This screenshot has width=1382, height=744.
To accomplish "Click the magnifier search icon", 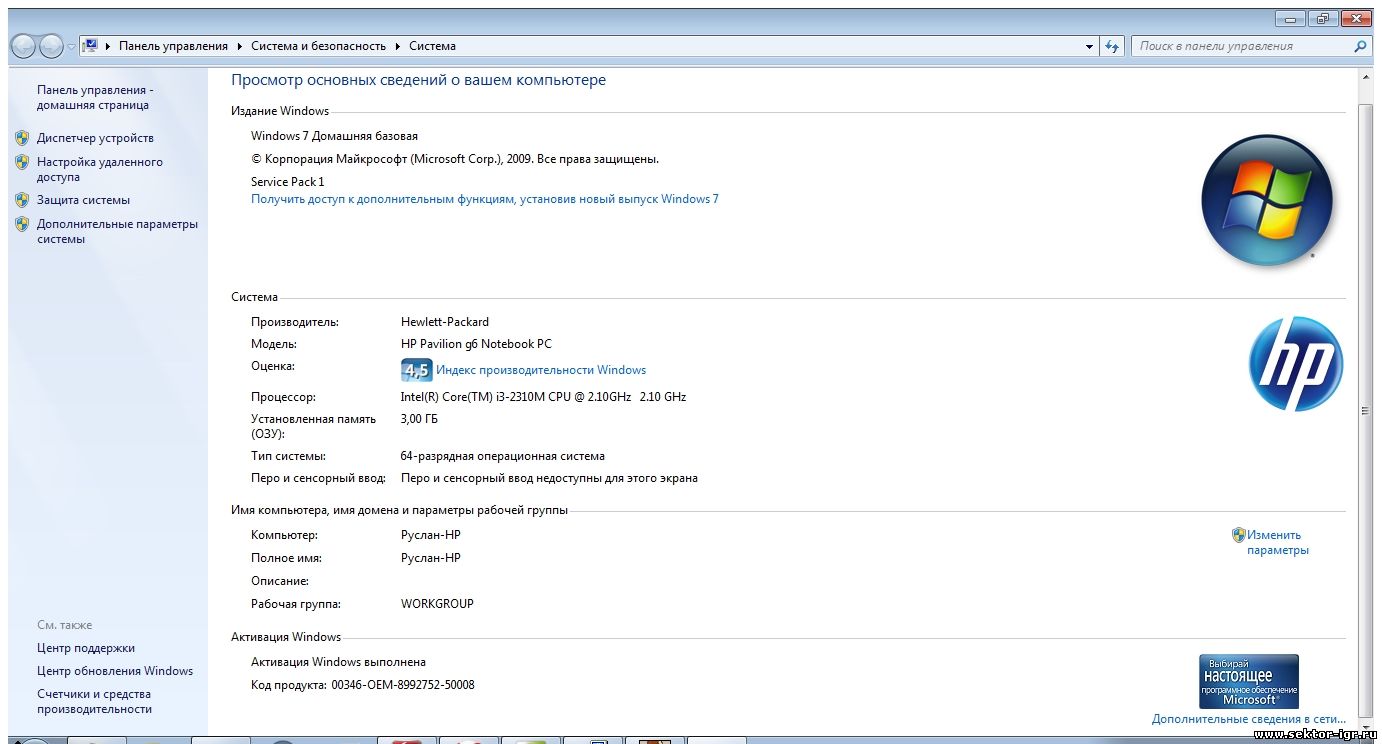I will tap(1360, 46).
